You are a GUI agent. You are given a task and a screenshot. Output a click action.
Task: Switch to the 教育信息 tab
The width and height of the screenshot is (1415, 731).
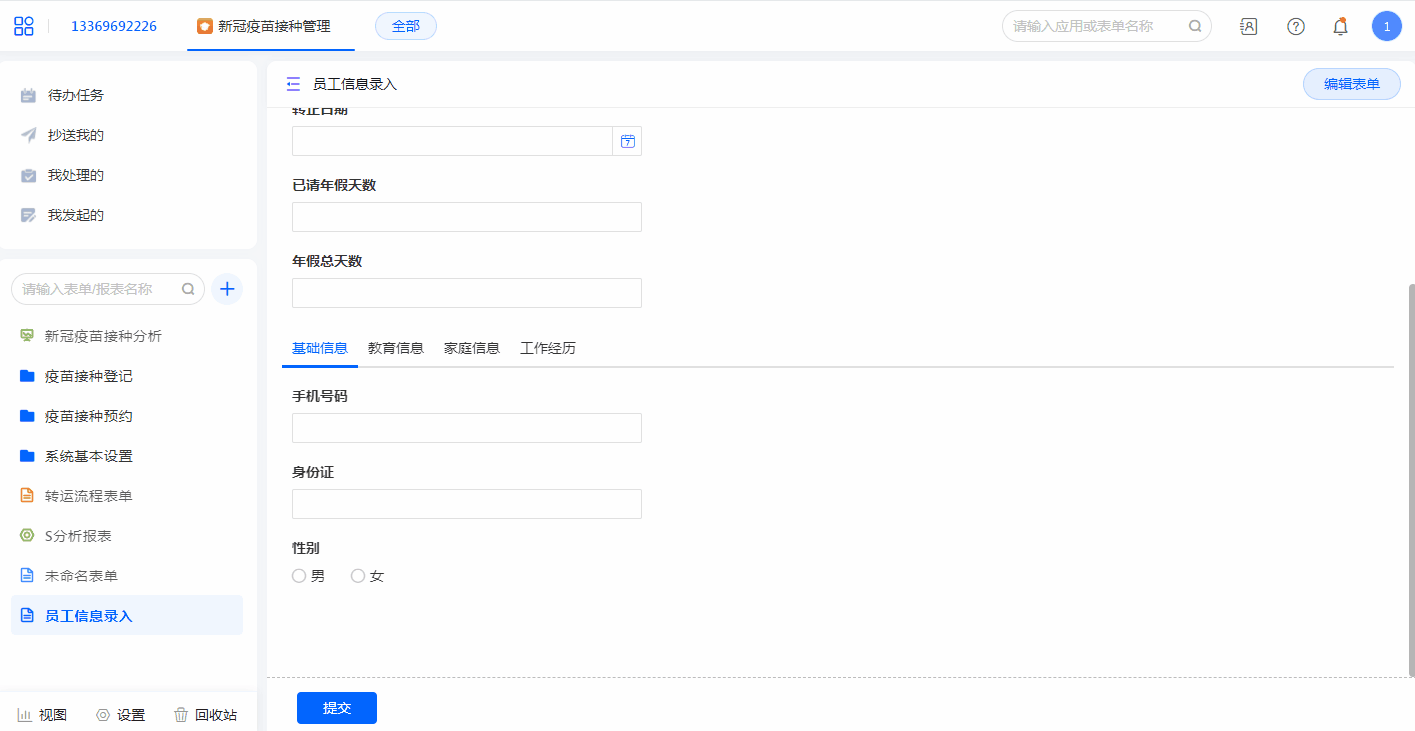coord(395,348)
